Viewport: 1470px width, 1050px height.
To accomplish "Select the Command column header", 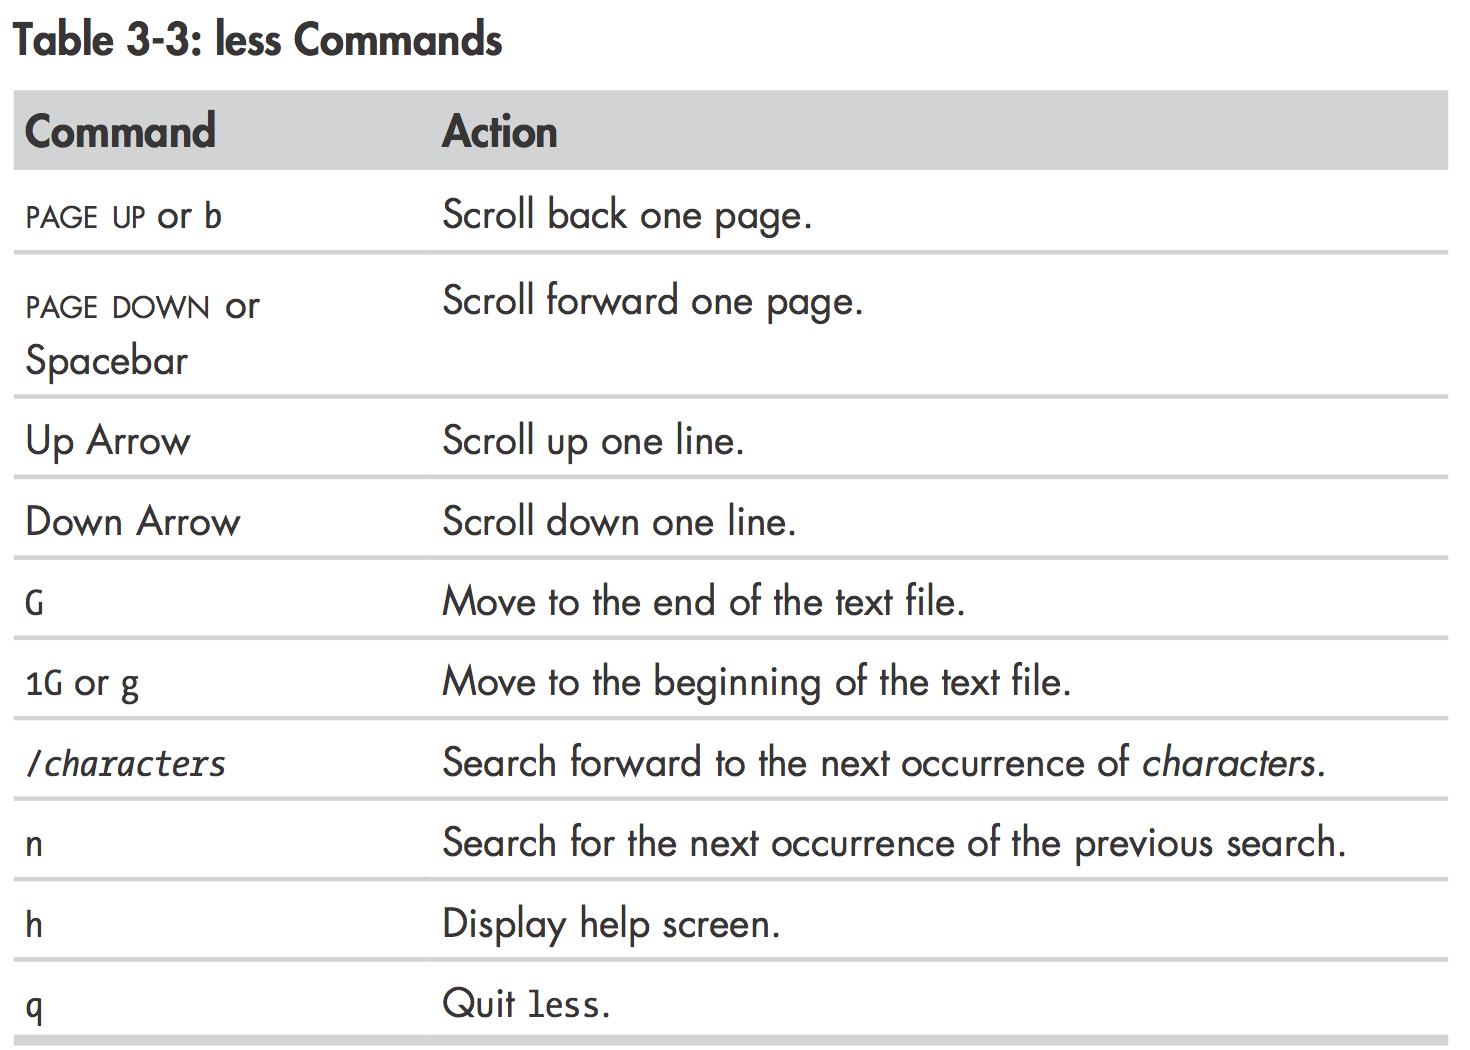I will (120, 132).
